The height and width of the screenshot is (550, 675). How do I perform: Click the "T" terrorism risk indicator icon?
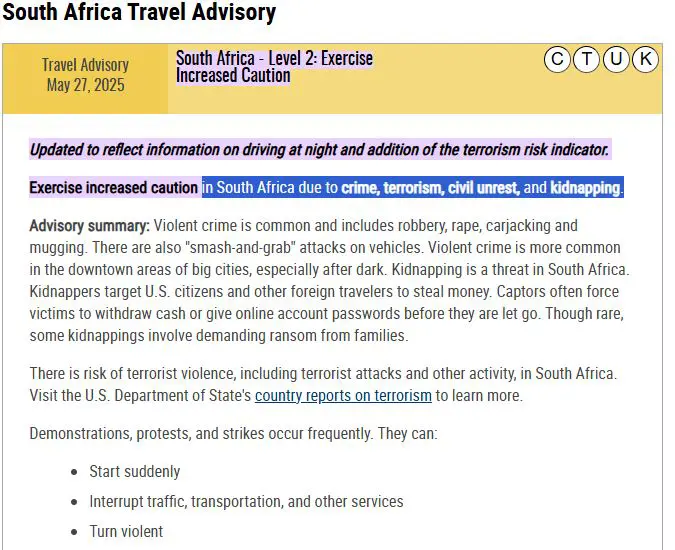586,60
